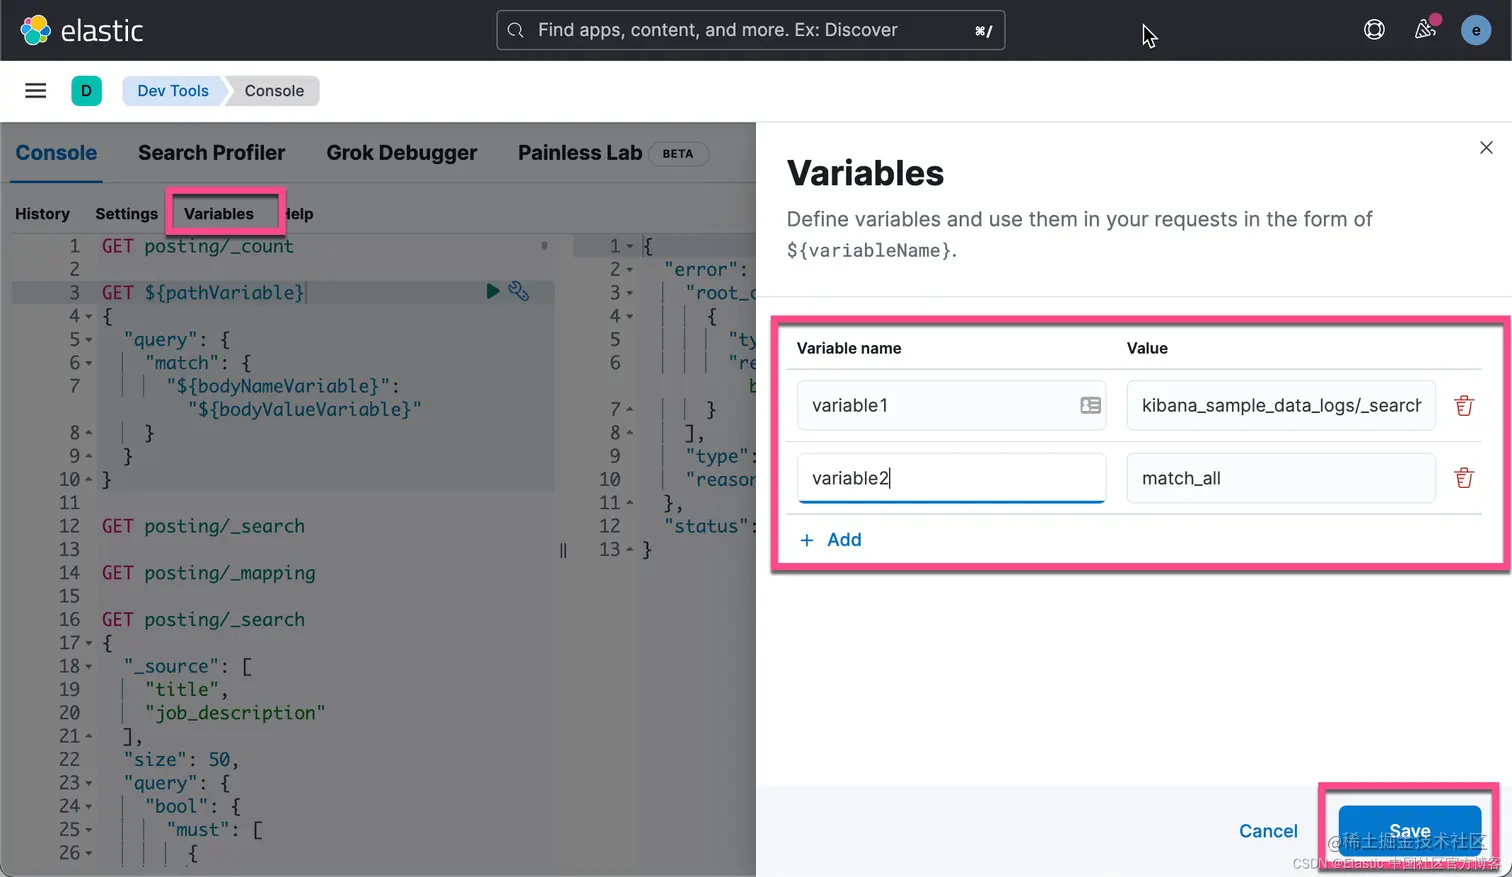Screen dimensions: 1512x877
Task: Run the request with the play icon
Action: [x=492, y=291]
